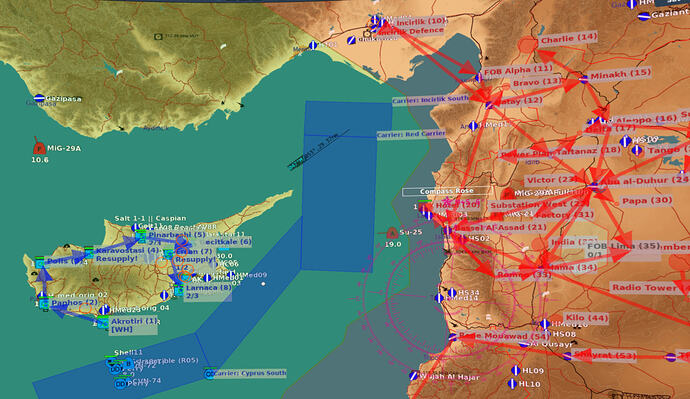
Task: Click the Pinarbashi airbase icon
Action: 141,236
